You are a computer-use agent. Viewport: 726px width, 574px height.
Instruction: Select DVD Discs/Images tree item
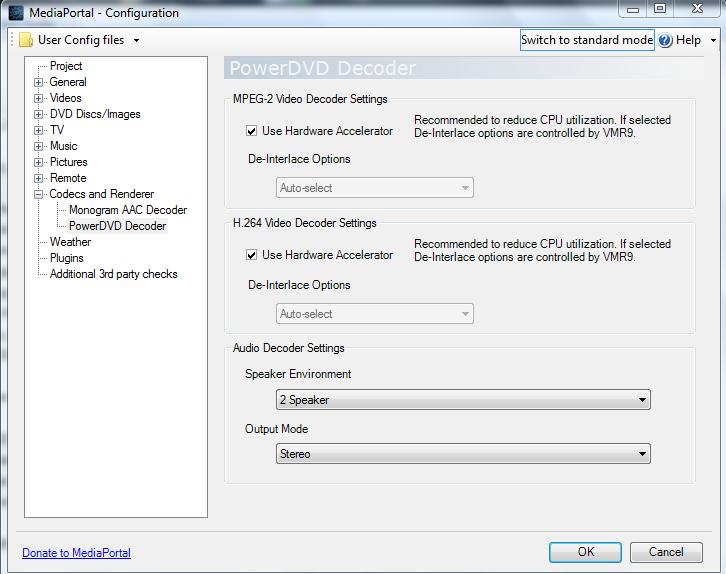[95, 114]
